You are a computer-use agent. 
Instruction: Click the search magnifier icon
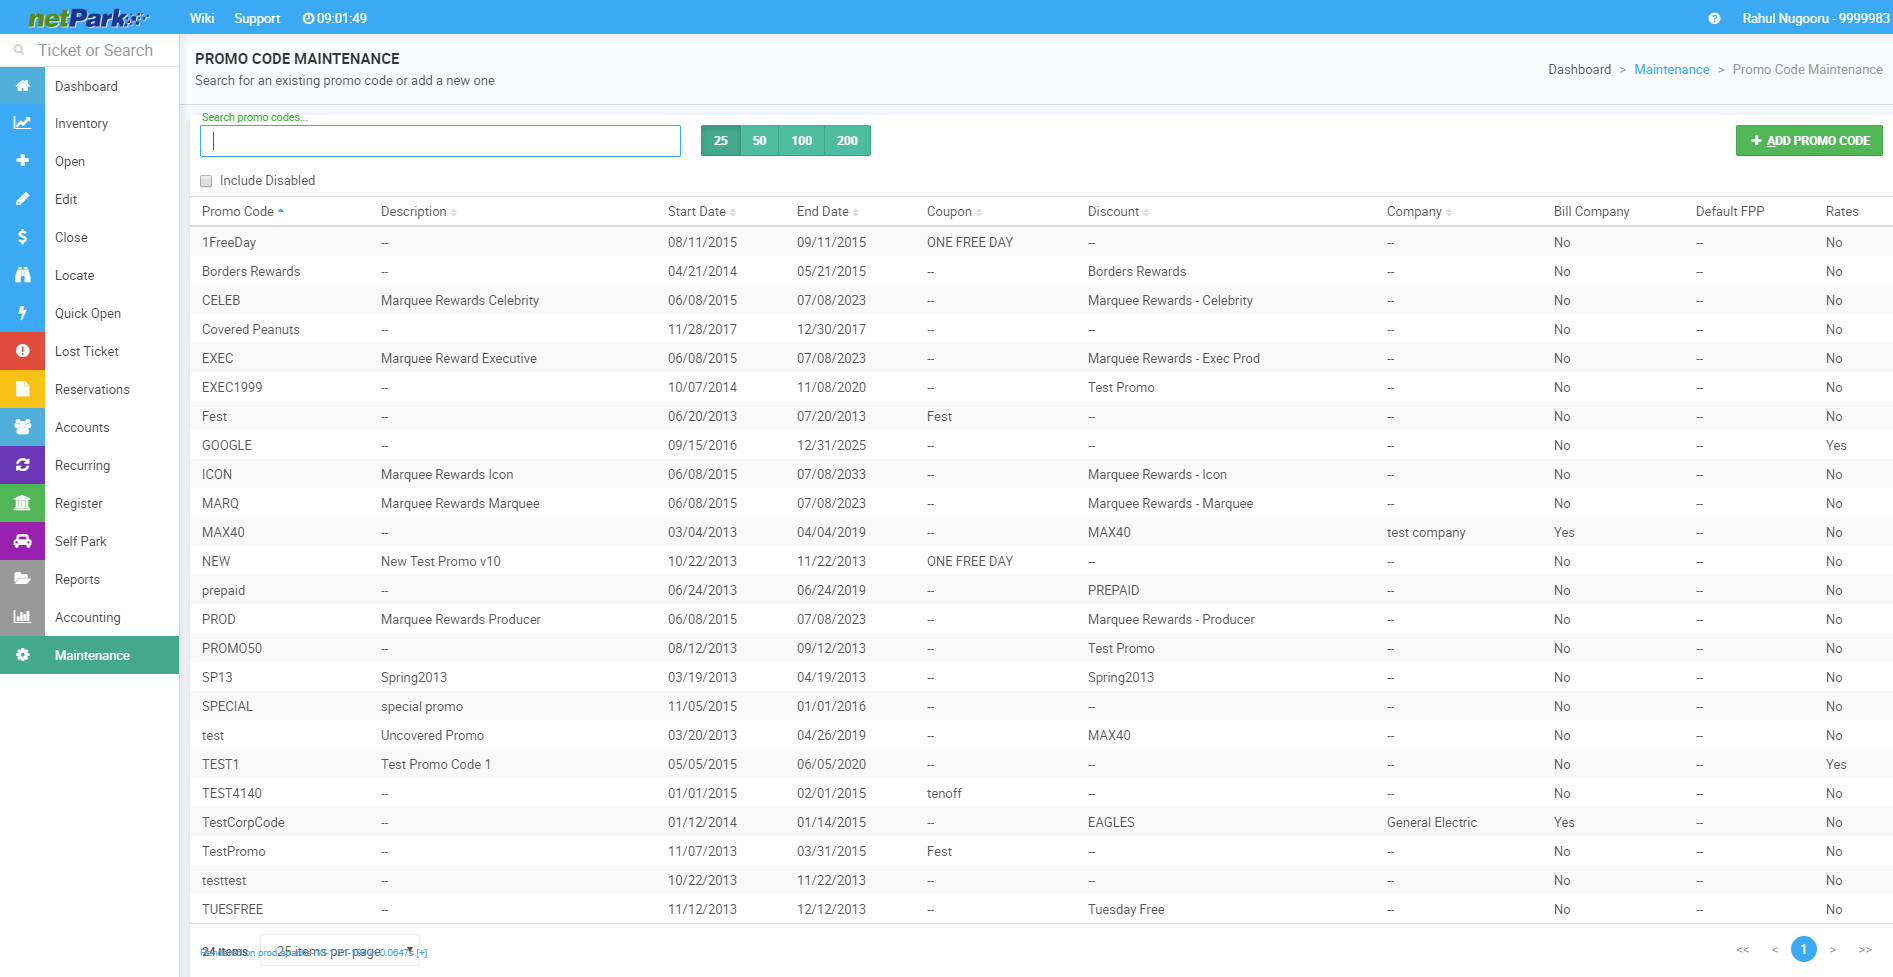pyautogui.click(x=19, y=50)
